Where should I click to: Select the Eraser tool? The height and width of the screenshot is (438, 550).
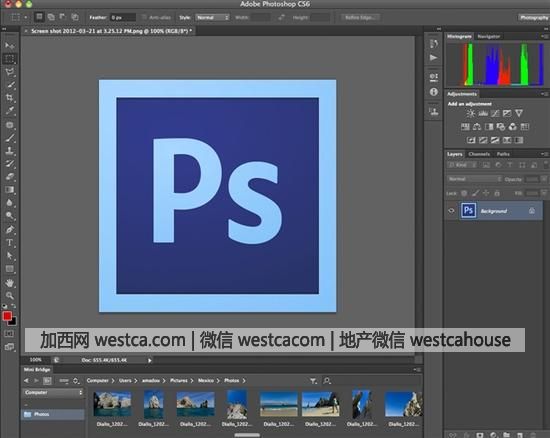coord(9,177)
